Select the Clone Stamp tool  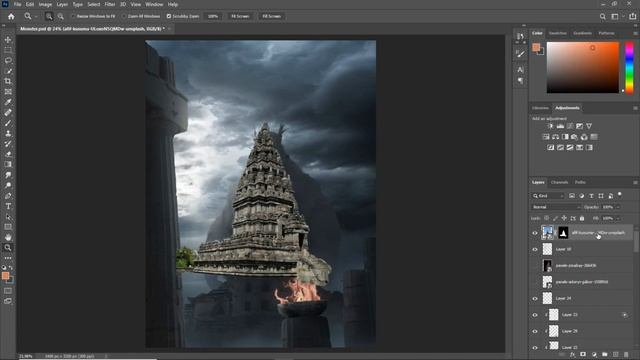click(x=8, y=133)
